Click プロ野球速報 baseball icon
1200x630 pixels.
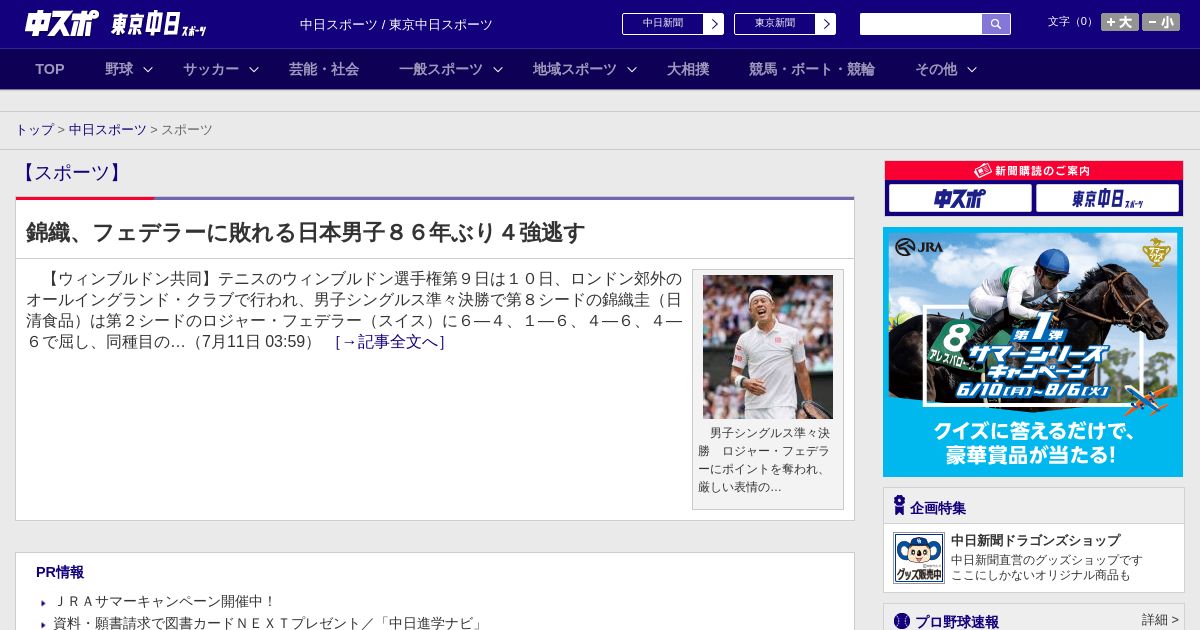tap(902, 621)
